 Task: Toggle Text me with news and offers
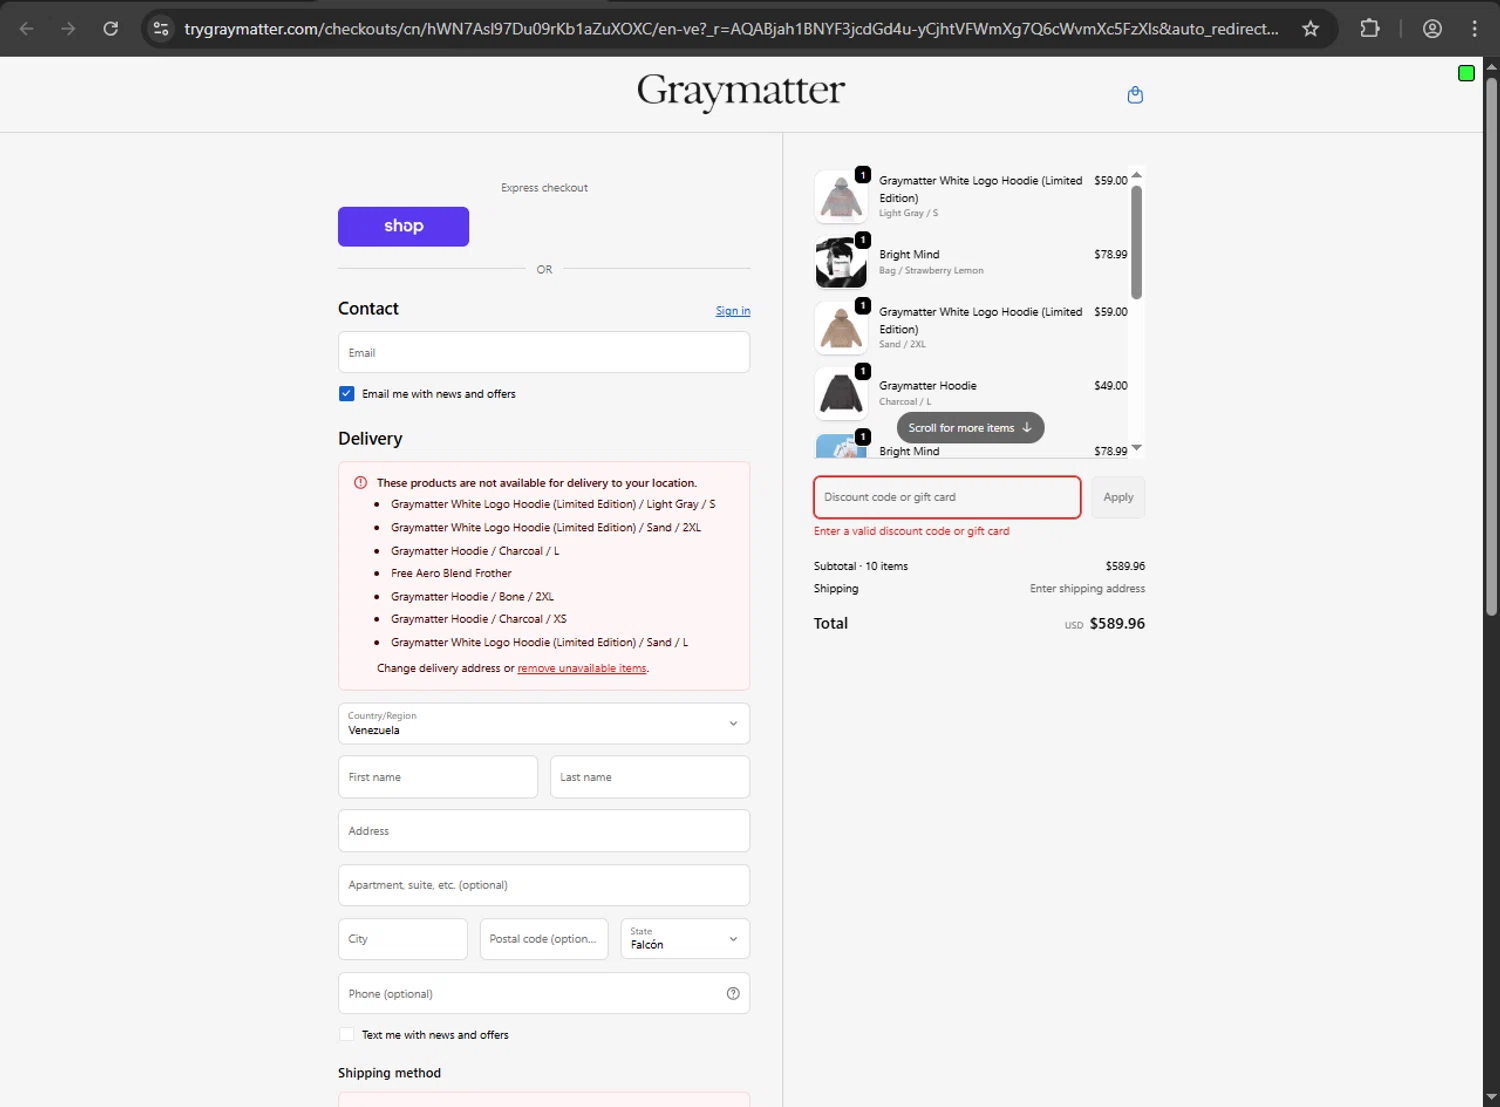(x=346, y=1035)
